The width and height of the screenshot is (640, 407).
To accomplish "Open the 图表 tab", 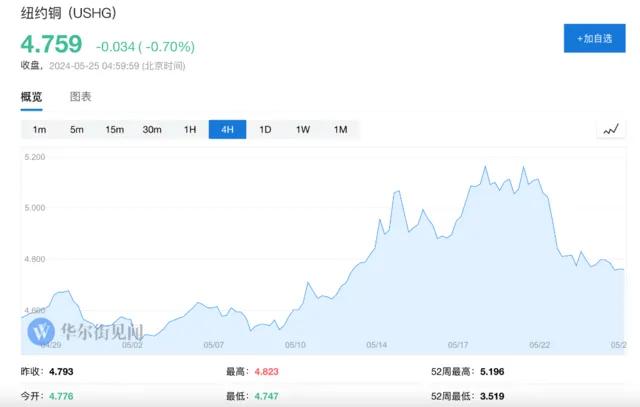I will point(80,97).
